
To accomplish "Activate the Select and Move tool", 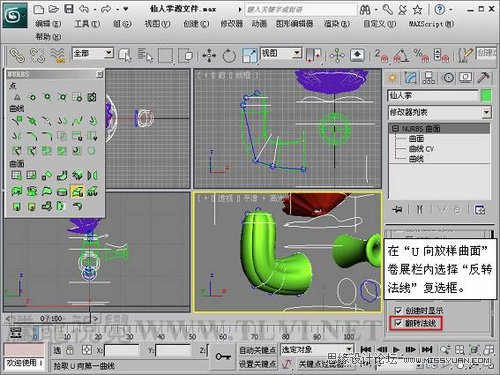I will pos(209,55).
